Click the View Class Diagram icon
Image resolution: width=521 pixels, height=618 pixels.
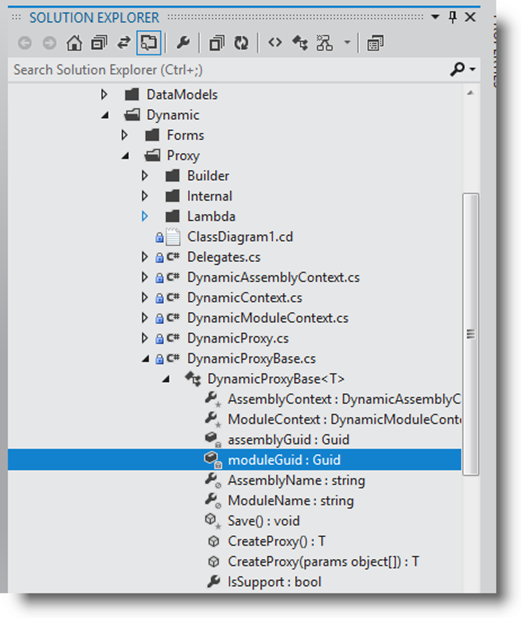coord(324,43)
